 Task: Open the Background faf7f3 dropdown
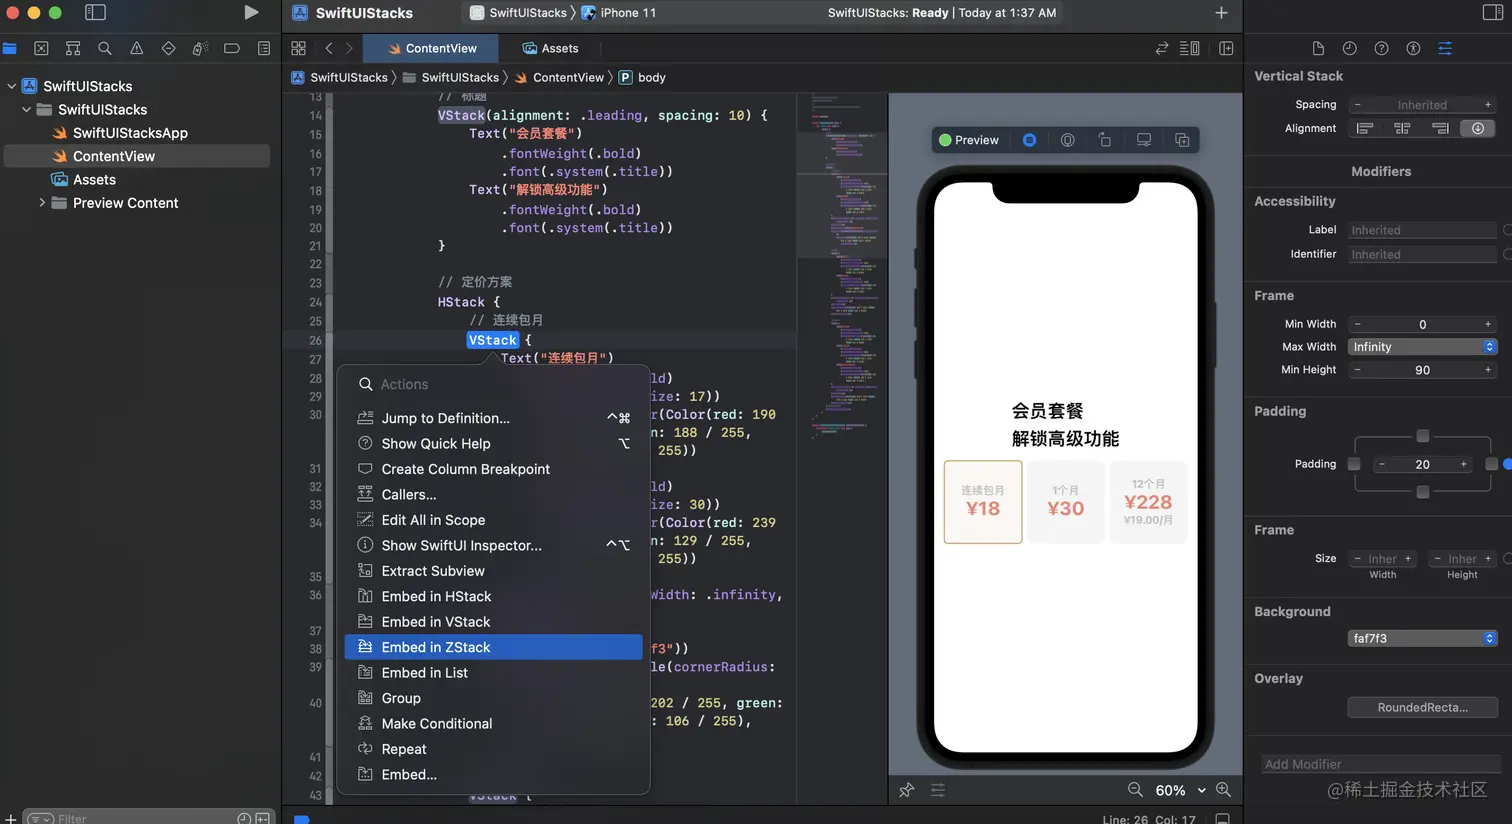click(1422, 638)
